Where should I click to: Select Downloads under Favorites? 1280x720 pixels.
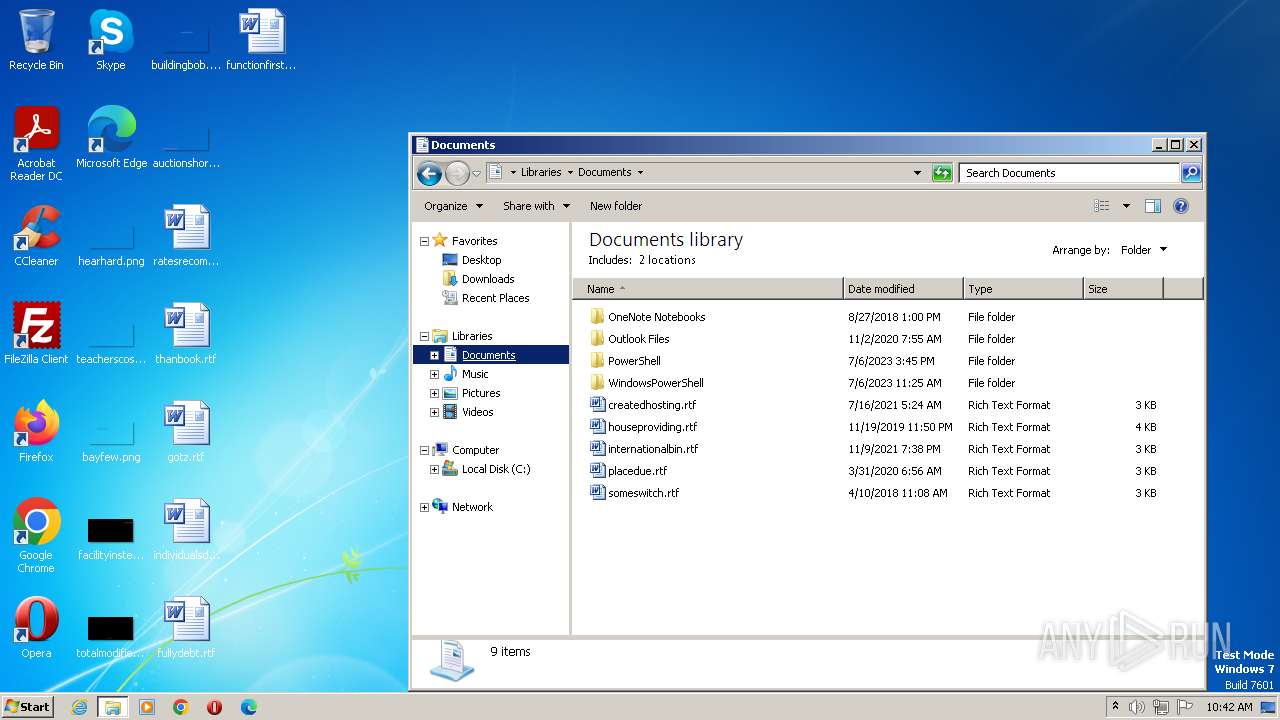[x=478, y=279]
